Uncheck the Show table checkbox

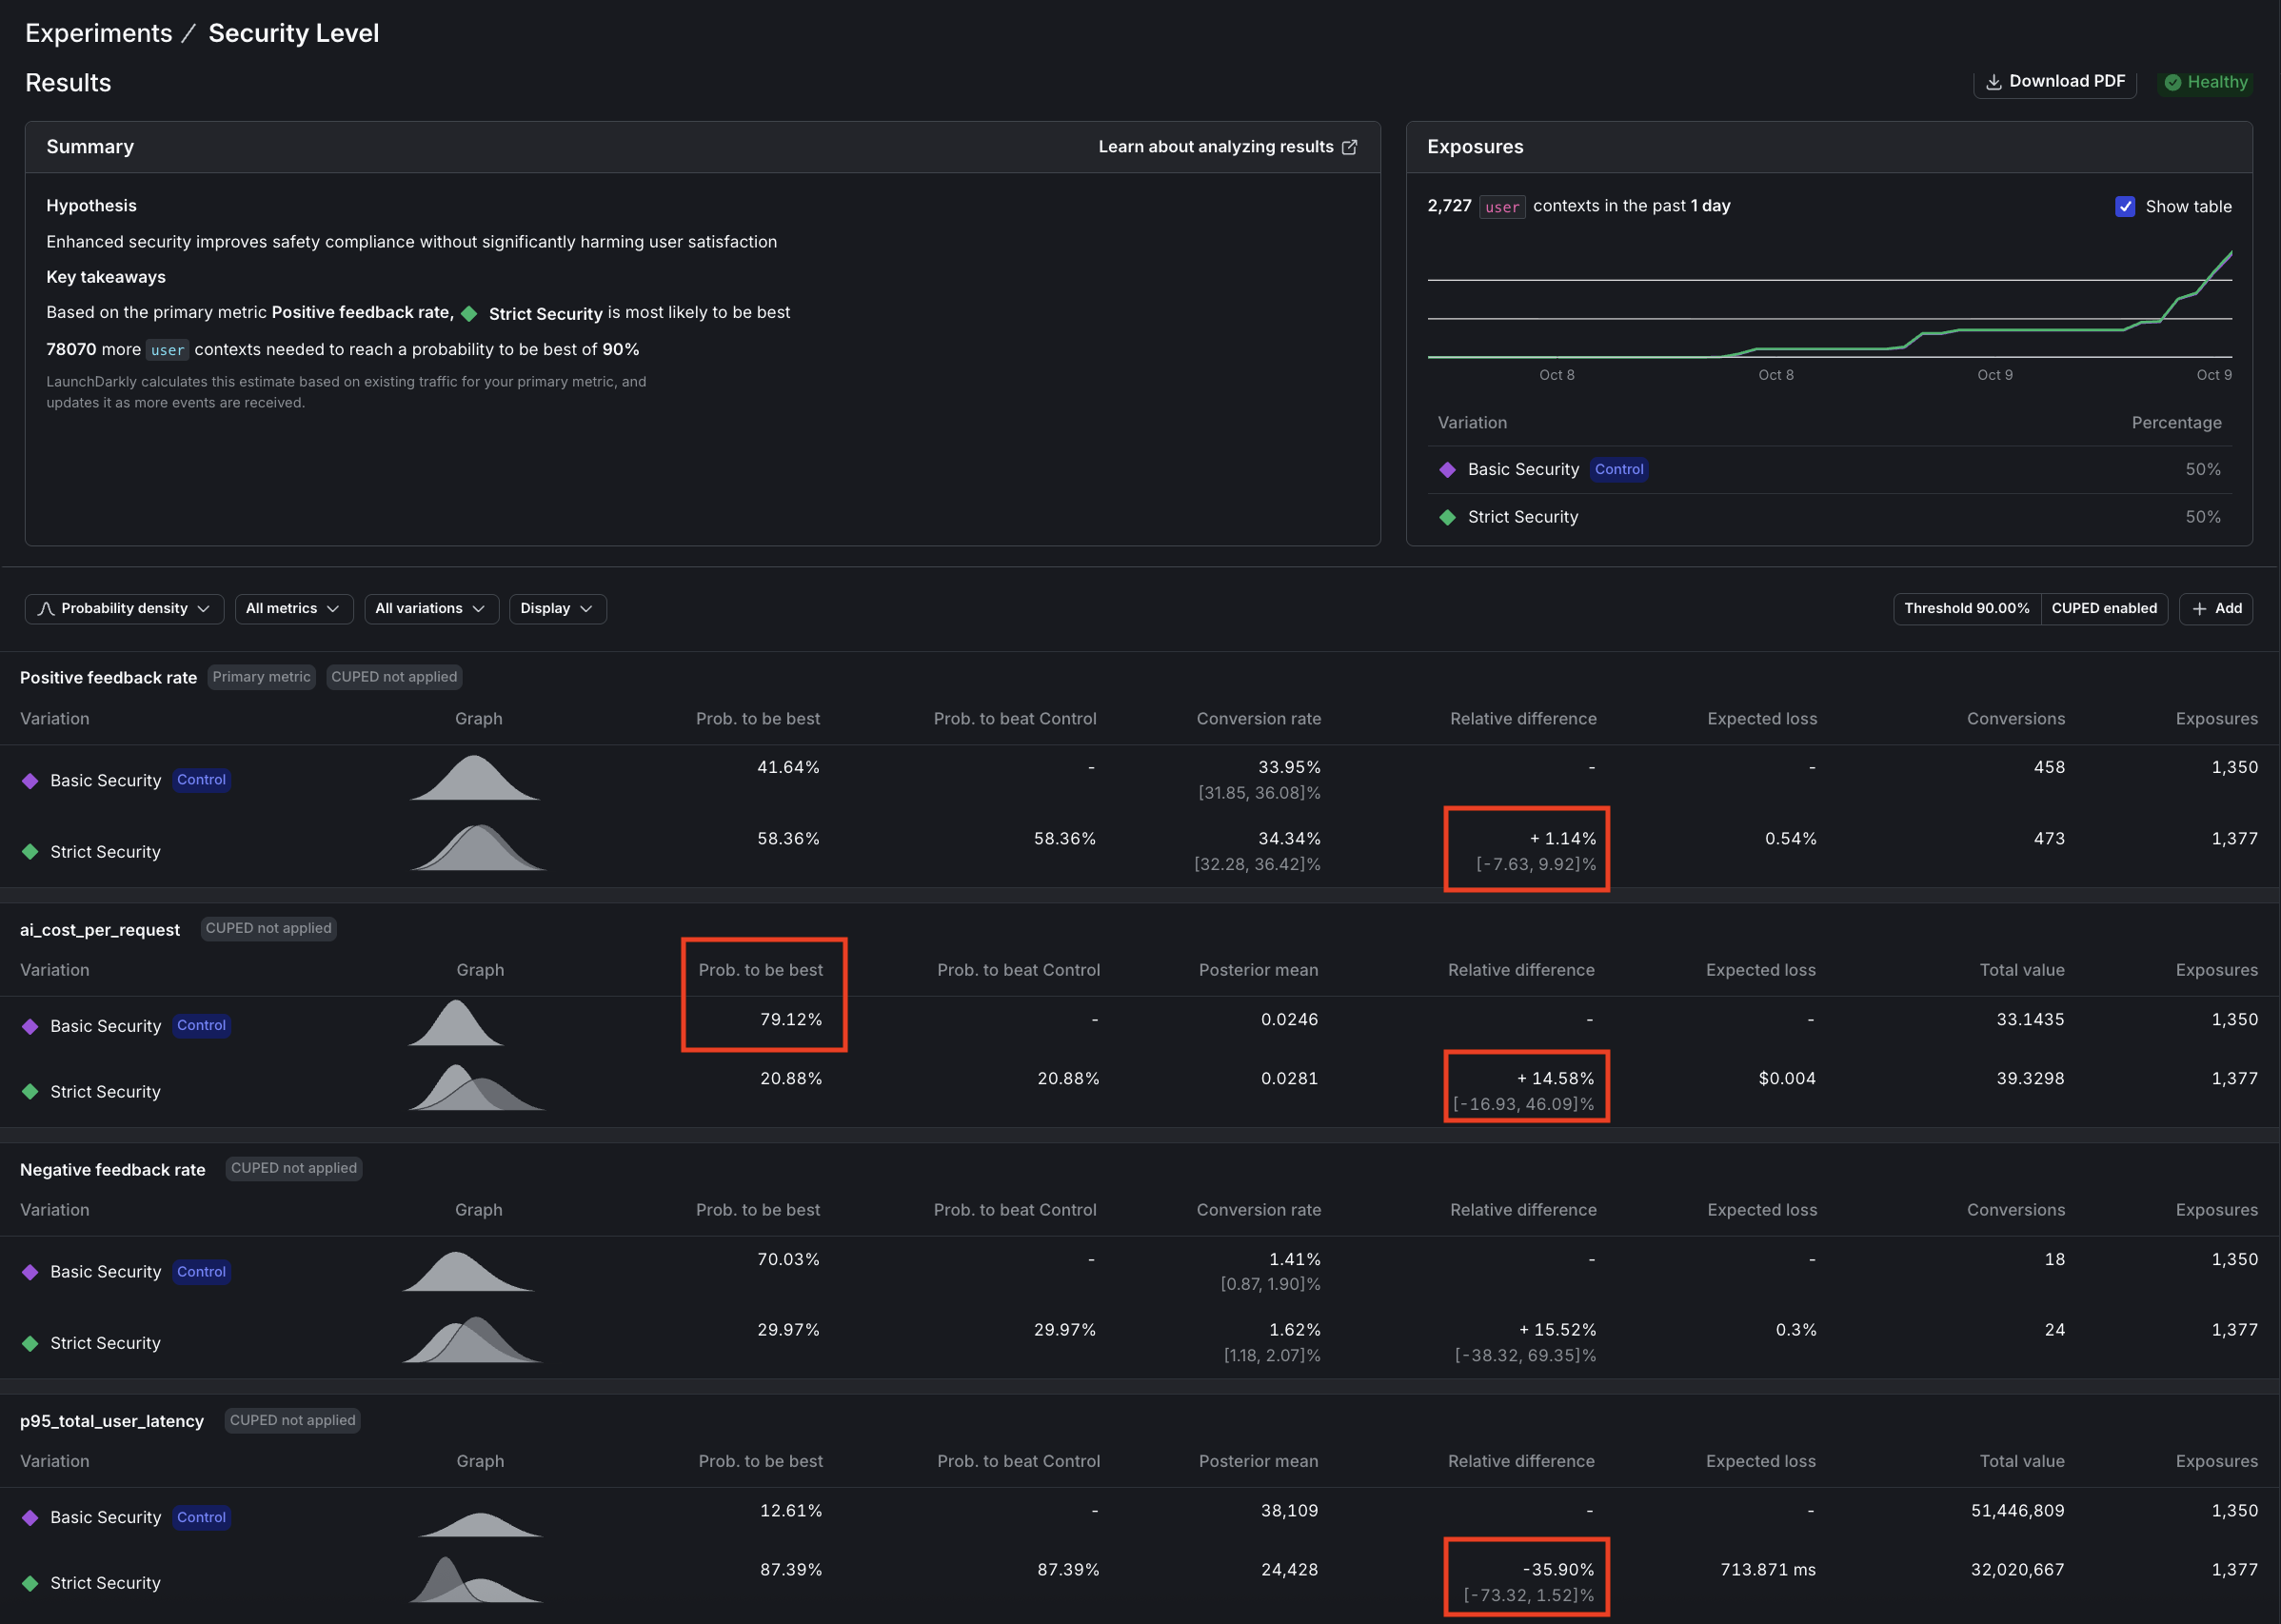click(2126, 207)
